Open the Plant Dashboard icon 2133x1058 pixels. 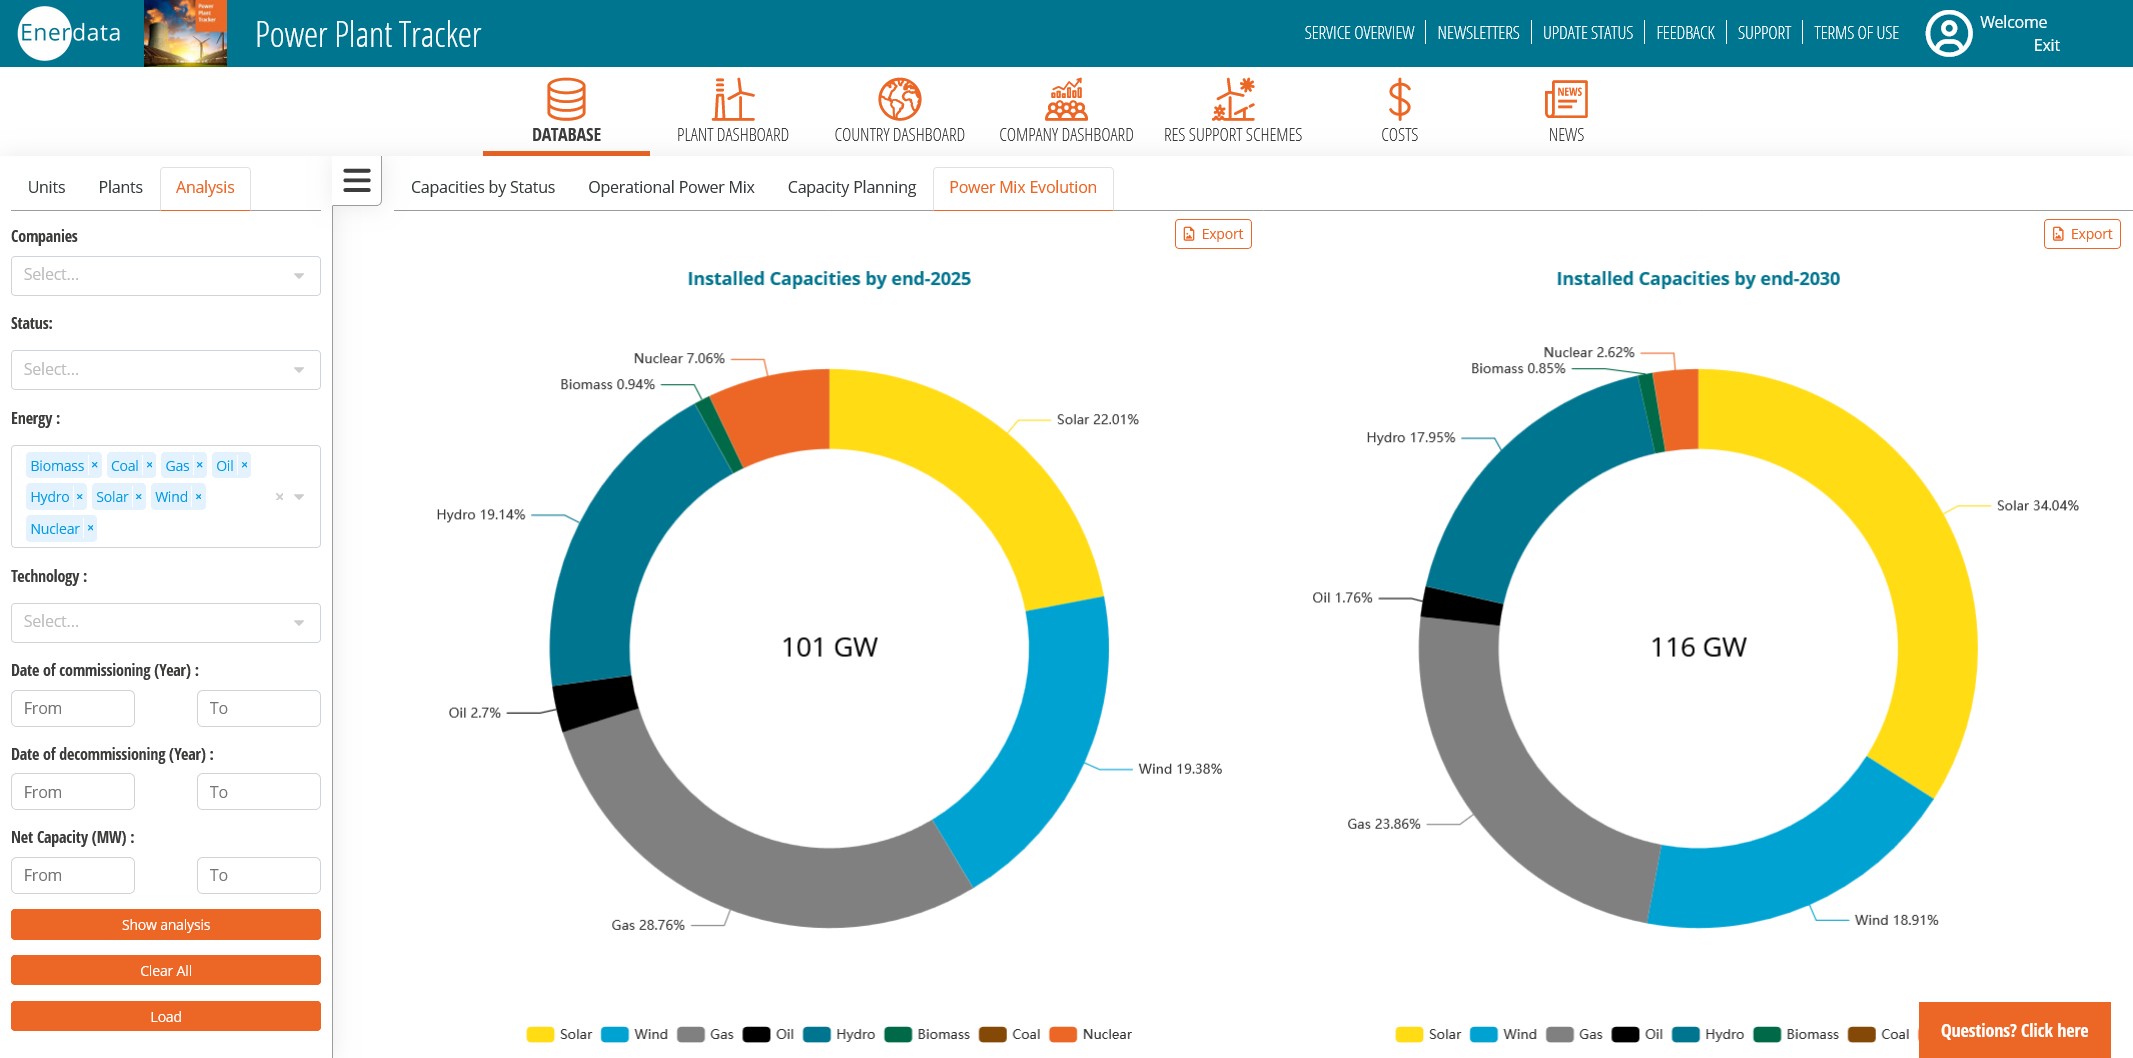pyautogui.click(x=732, y=100)
